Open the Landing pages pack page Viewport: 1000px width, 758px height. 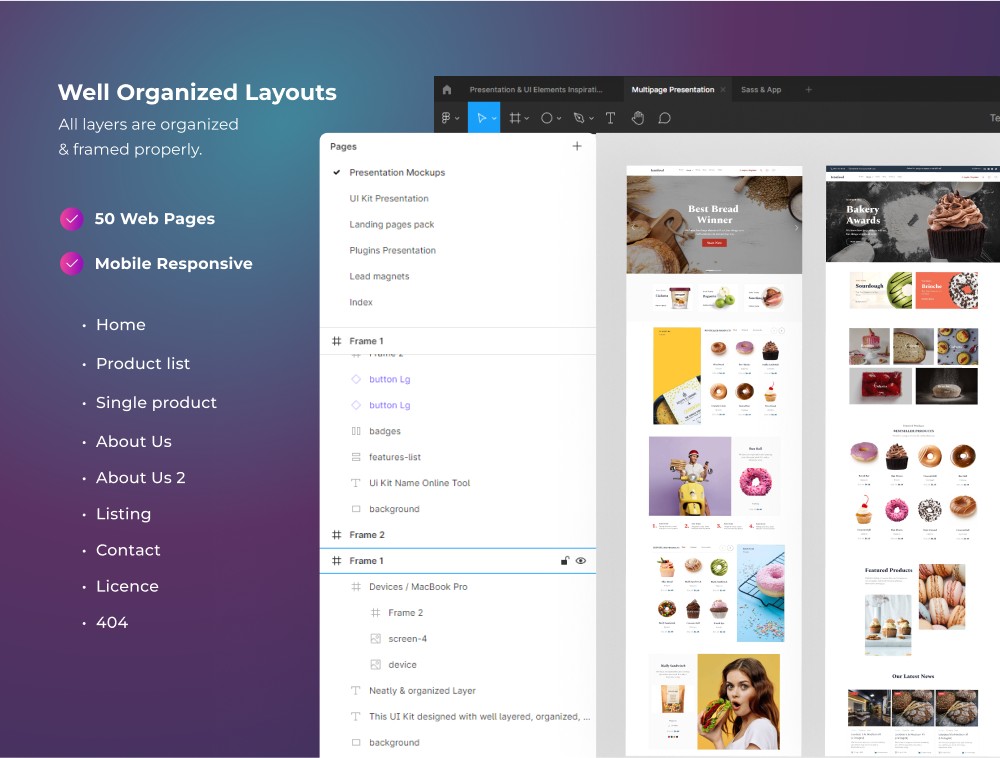391,225
